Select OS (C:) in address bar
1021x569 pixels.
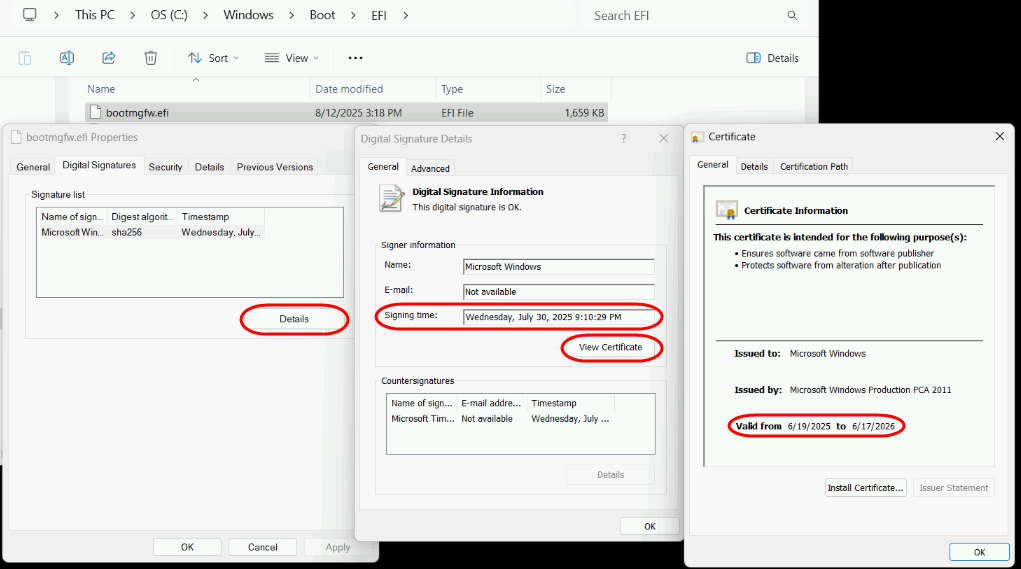(169, 14)
